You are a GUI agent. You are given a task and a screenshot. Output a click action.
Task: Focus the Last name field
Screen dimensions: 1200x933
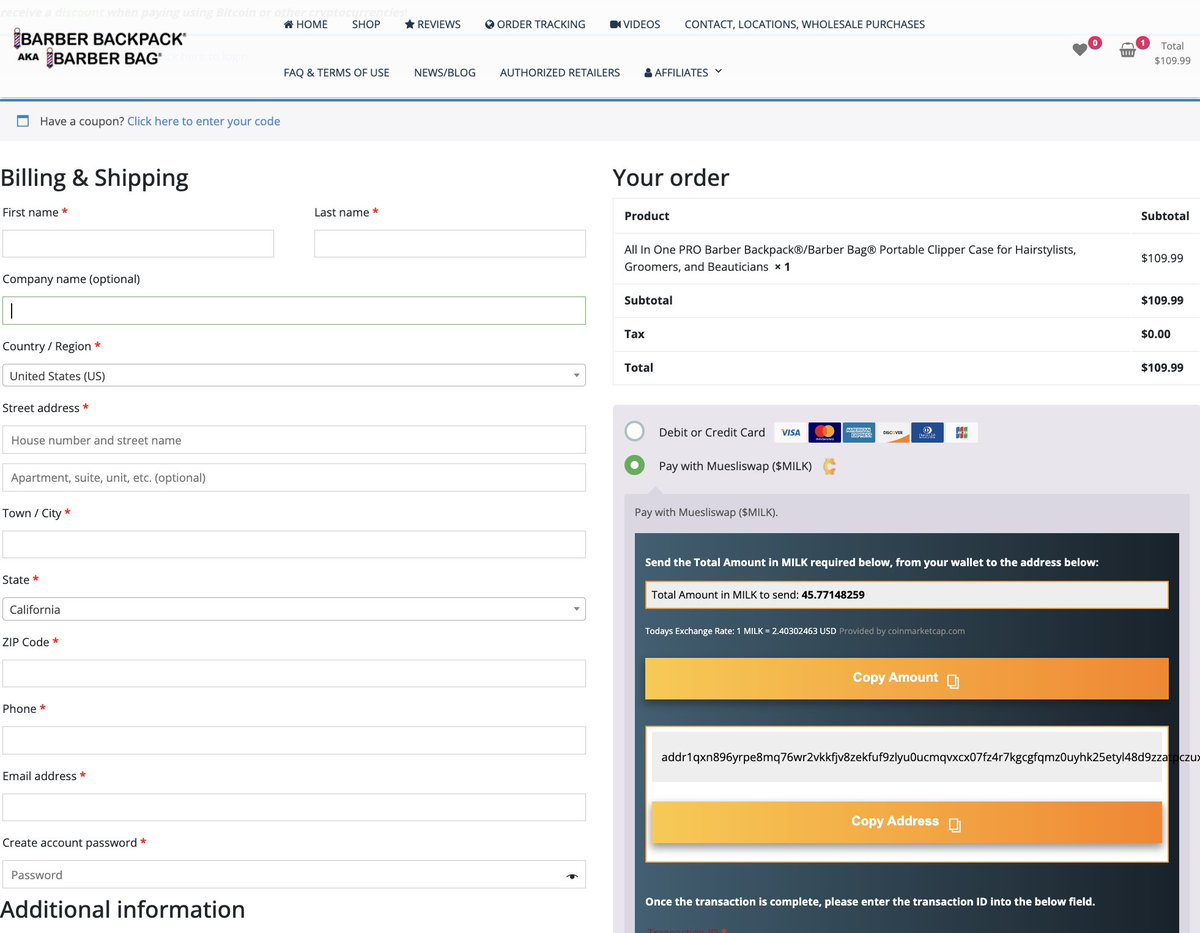click(x=450, y=243)
